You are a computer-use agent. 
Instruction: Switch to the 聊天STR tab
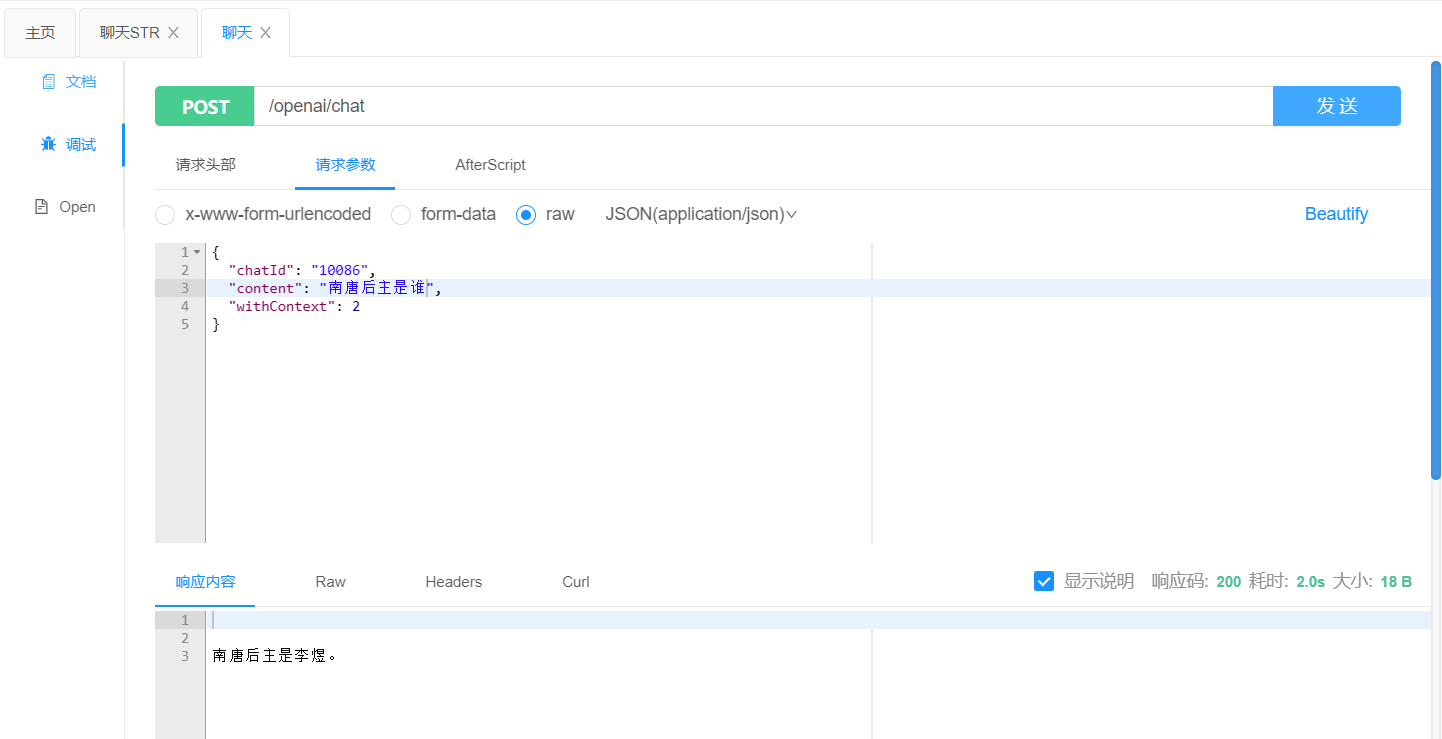coord(129,33)
